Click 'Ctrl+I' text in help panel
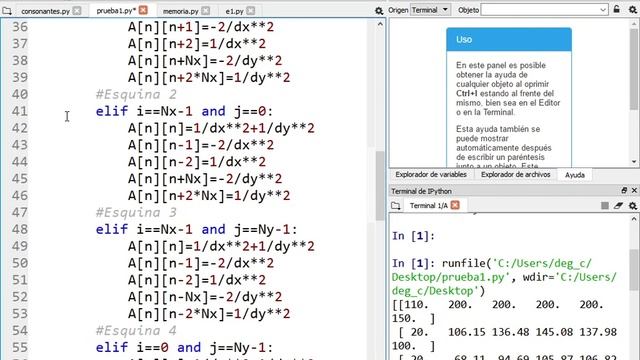The height and width of the screenshot is (360, 640). pyautogui.click(x=467, y=93)
